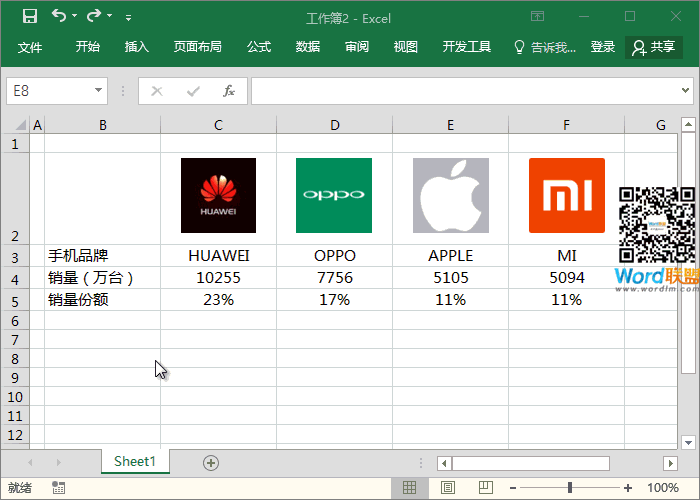The height and width of the screenshot is (500, 700).
Task: Open the 审阅 ribbon tab
Action: (357, 46)
